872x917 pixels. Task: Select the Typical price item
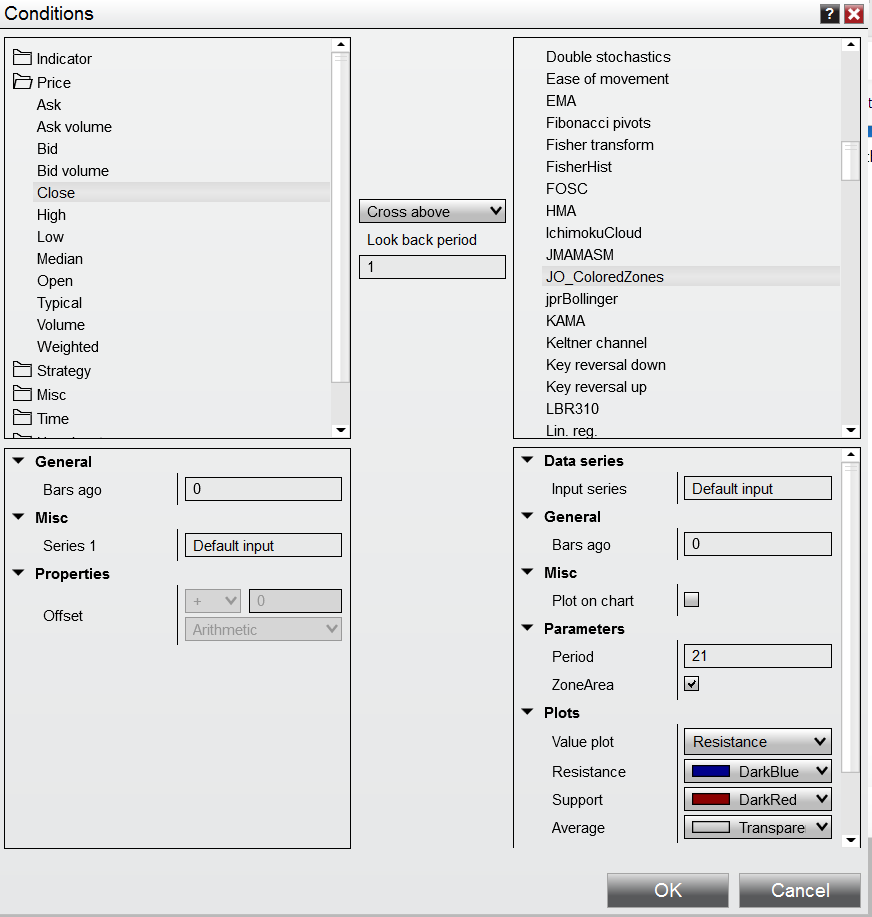point(59,303)
